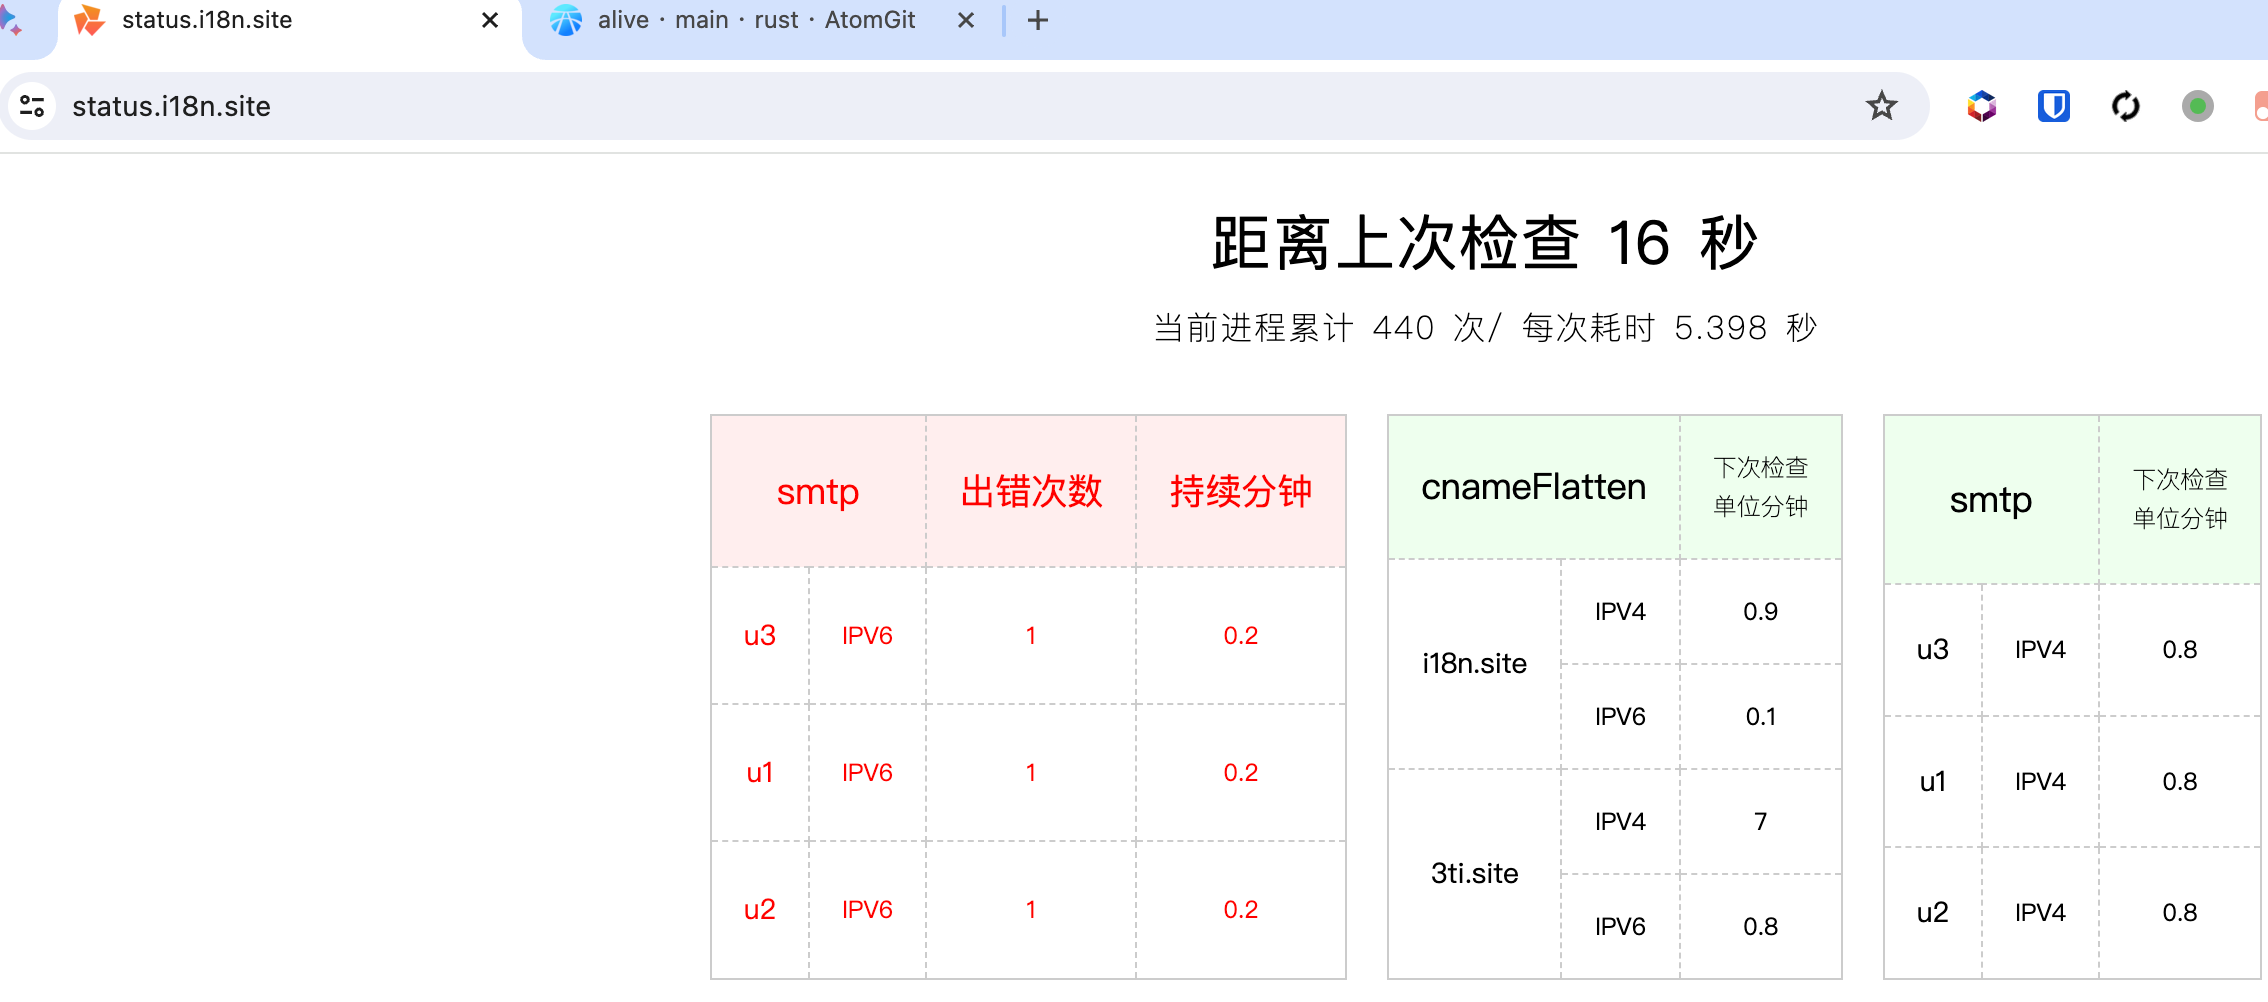This screenshot has height=1002, width=2268.
Task: Open a new tab with plus button
Action: pos(1038,21)
